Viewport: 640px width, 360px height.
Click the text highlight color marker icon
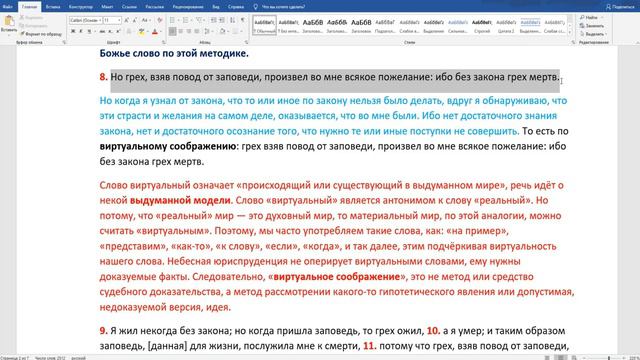(141, 31)
